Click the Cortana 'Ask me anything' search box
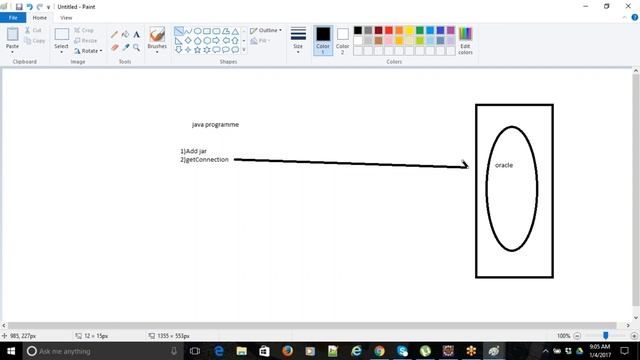640x360 pixels. (x=102, y=351)
